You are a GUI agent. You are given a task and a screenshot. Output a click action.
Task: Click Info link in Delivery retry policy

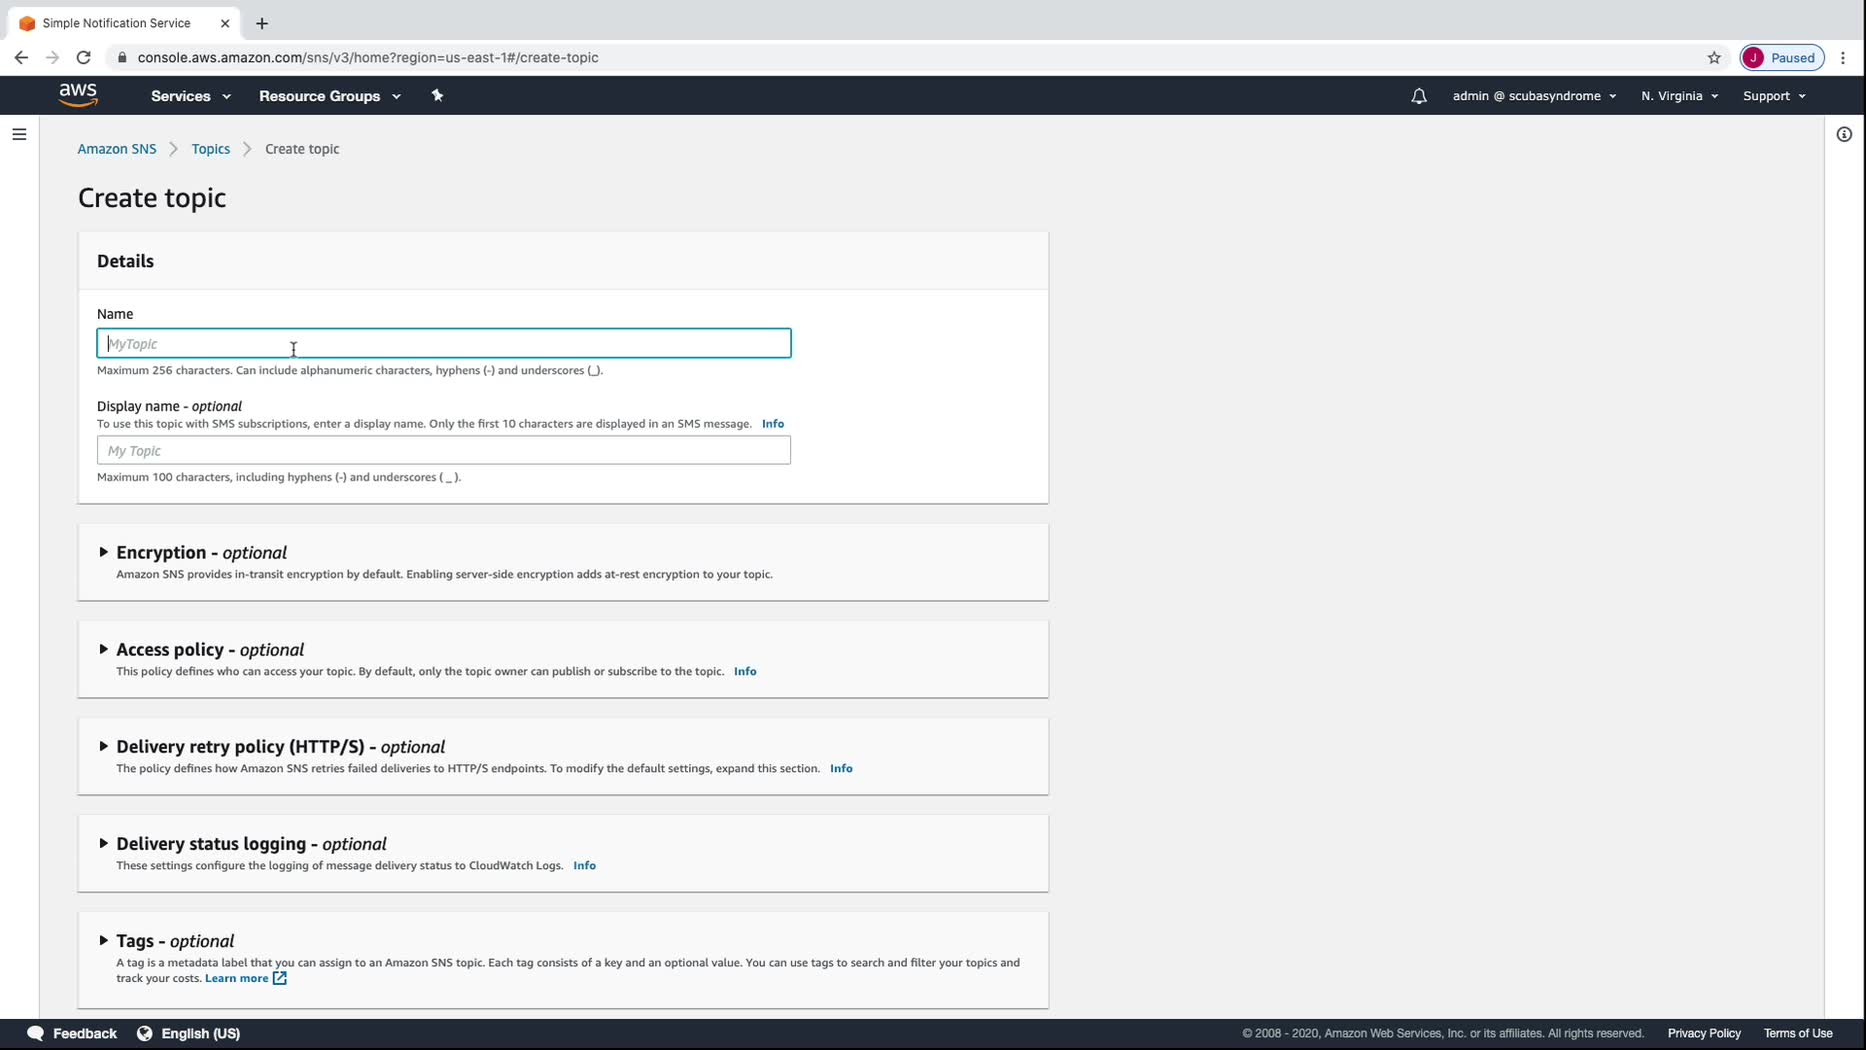pos(841,768)
